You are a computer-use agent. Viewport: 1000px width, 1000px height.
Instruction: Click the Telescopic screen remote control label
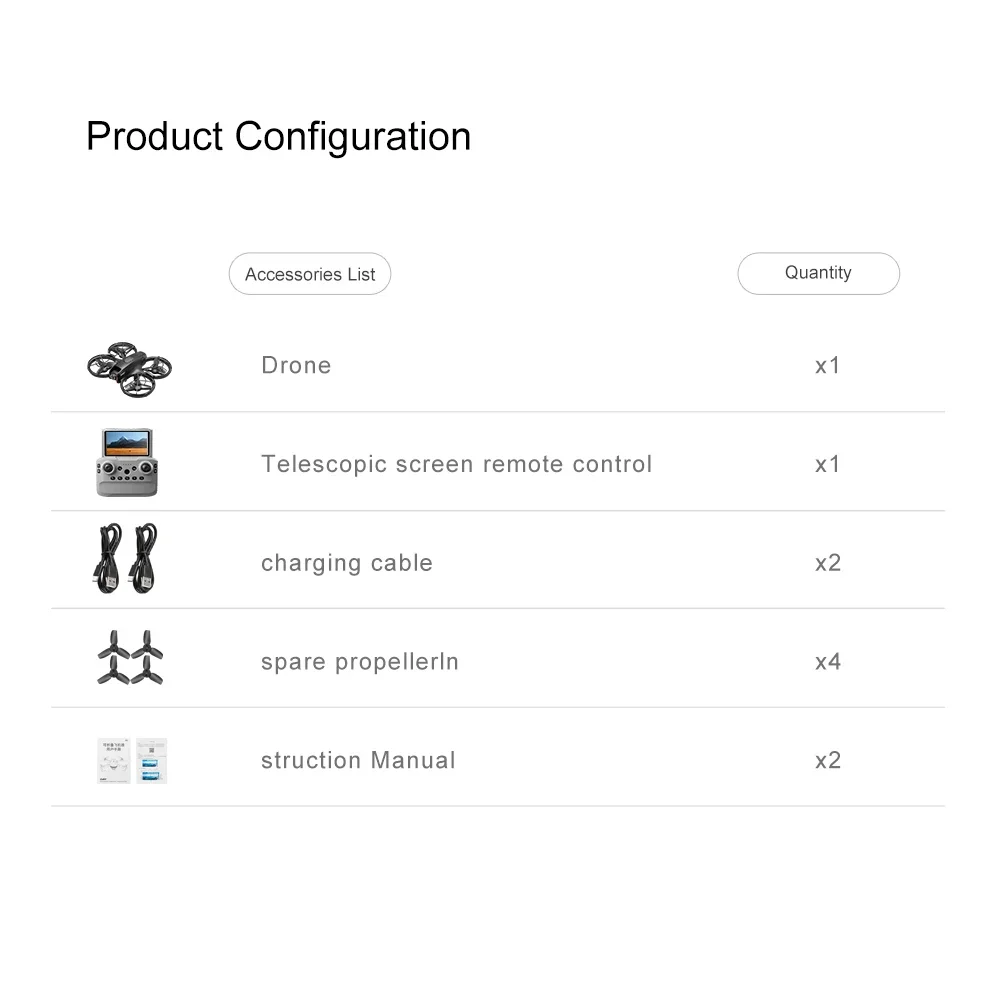coord(457,464)
